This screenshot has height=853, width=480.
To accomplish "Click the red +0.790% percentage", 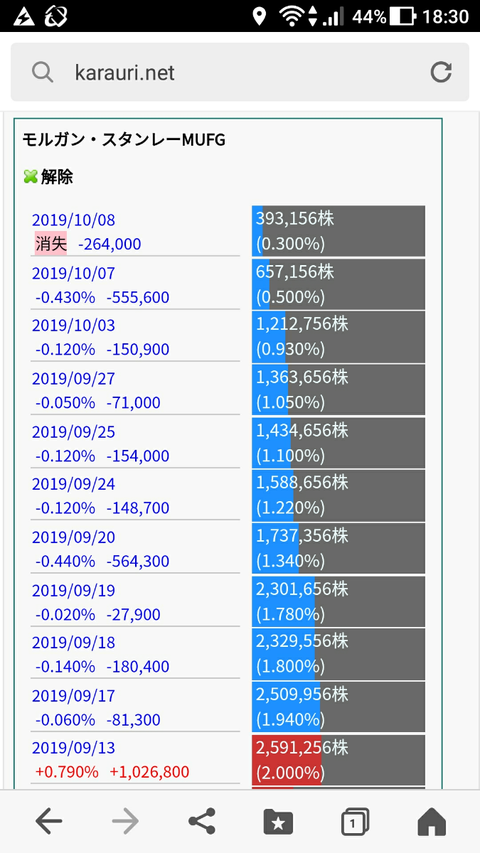I will pos(67,771).
